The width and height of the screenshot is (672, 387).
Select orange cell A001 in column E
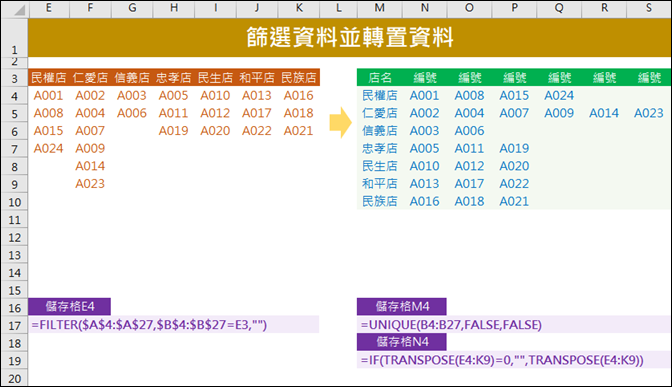coord(48,96)
